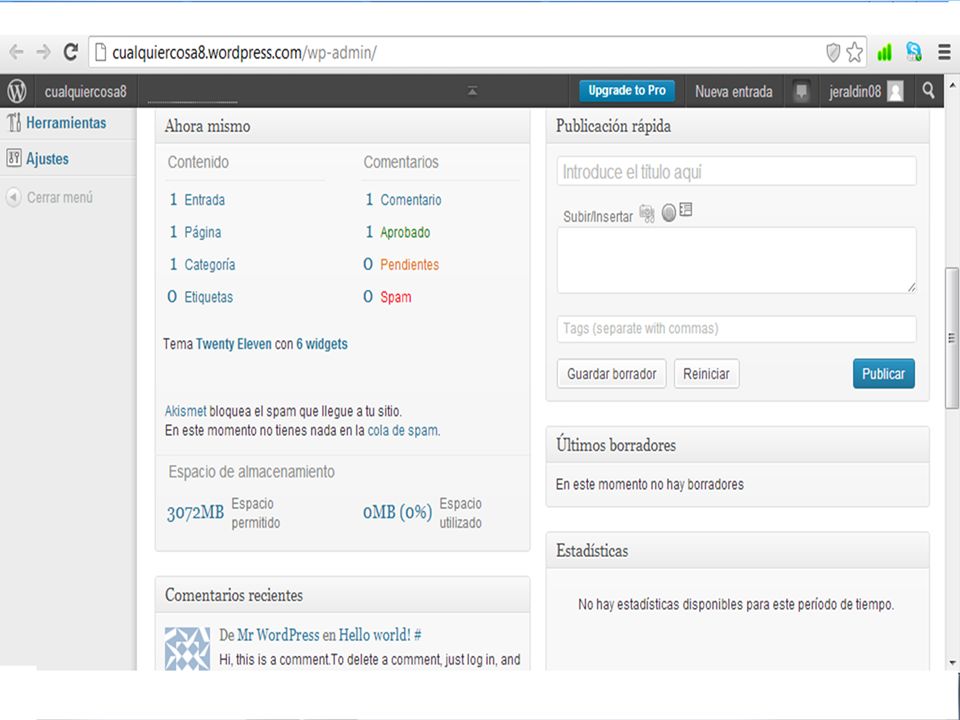The image size is (960, 720).
Task: Click the collapse arrow in admin bar center
Action: (x=472, y=91)
